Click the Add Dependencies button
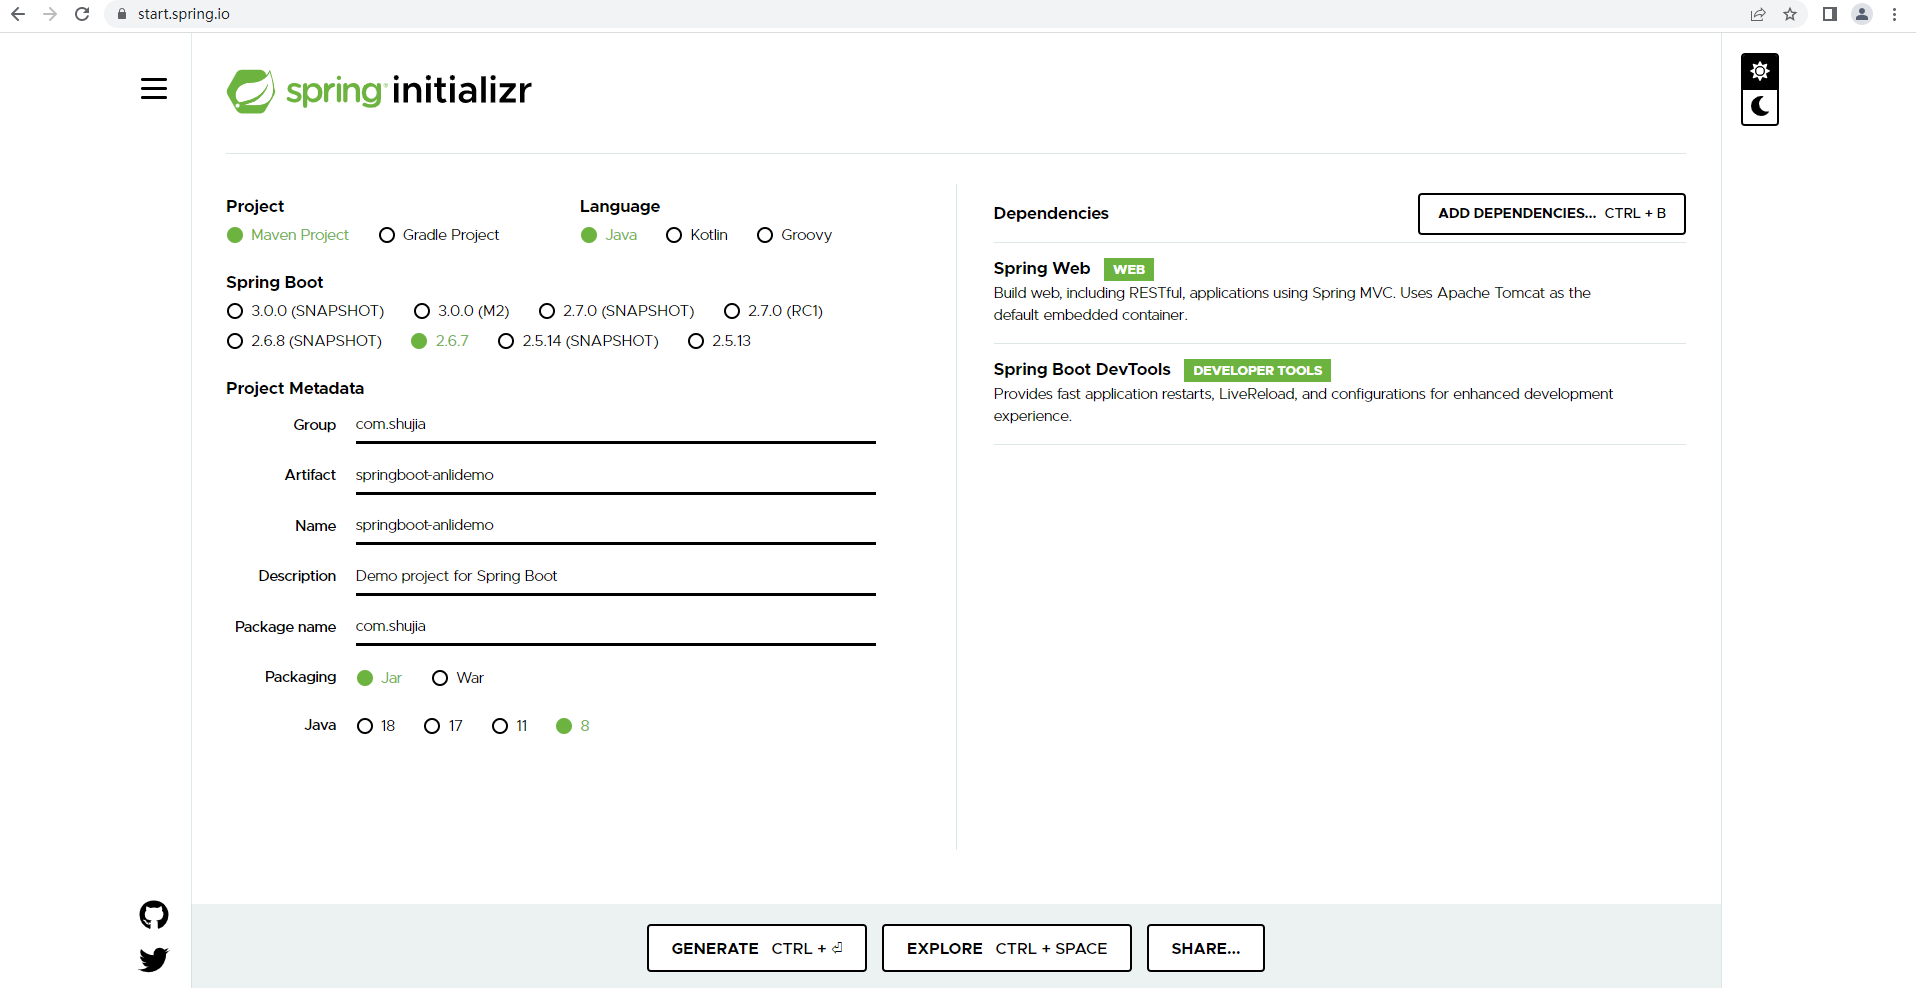This screenshot has width=1916, height=988. pyautogui.click(x=1552, y=214)
